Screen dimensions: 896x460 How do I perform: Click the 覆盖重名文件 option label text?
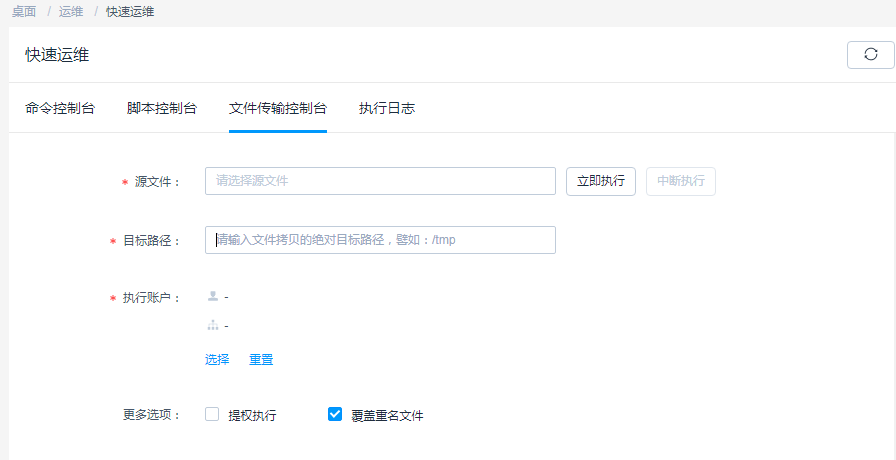click(x=387, y=415)
